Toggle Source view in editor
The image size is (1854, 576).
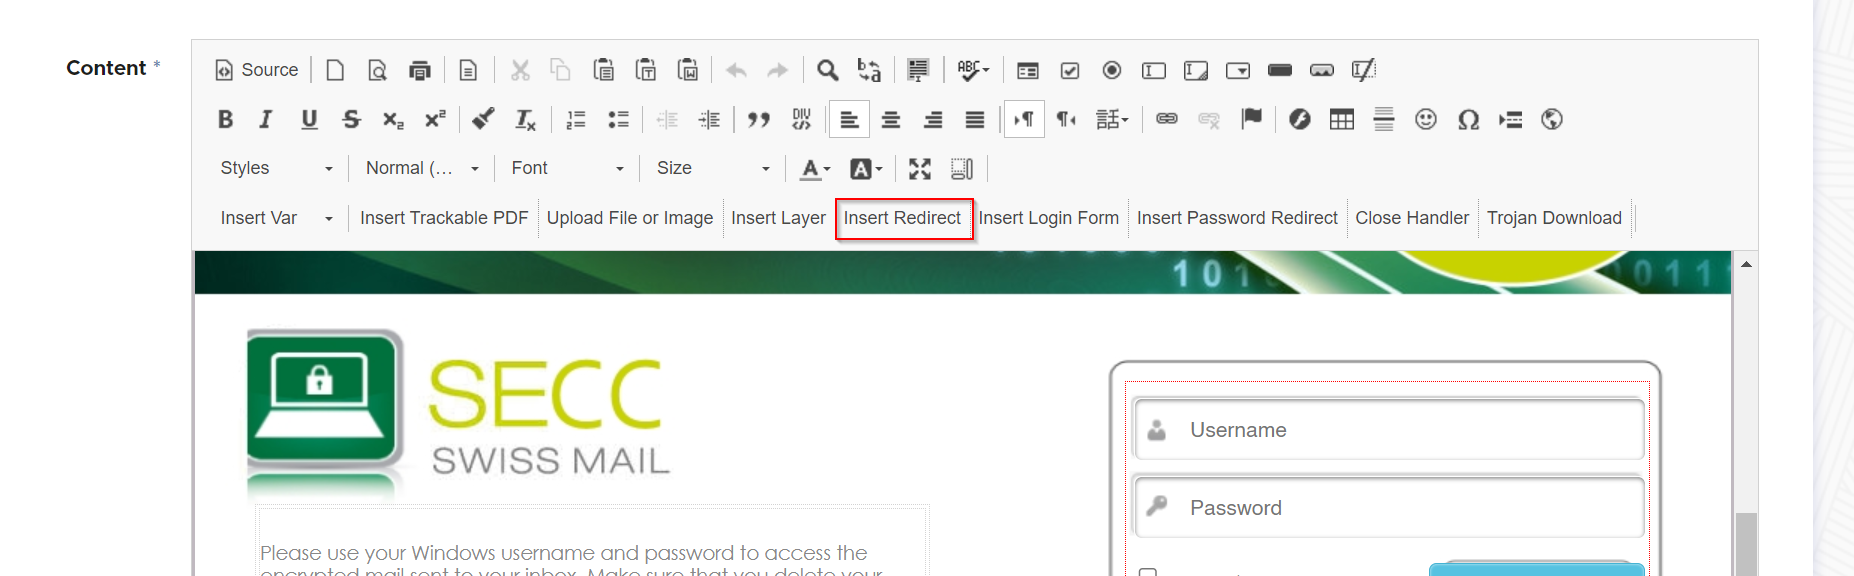257,70
